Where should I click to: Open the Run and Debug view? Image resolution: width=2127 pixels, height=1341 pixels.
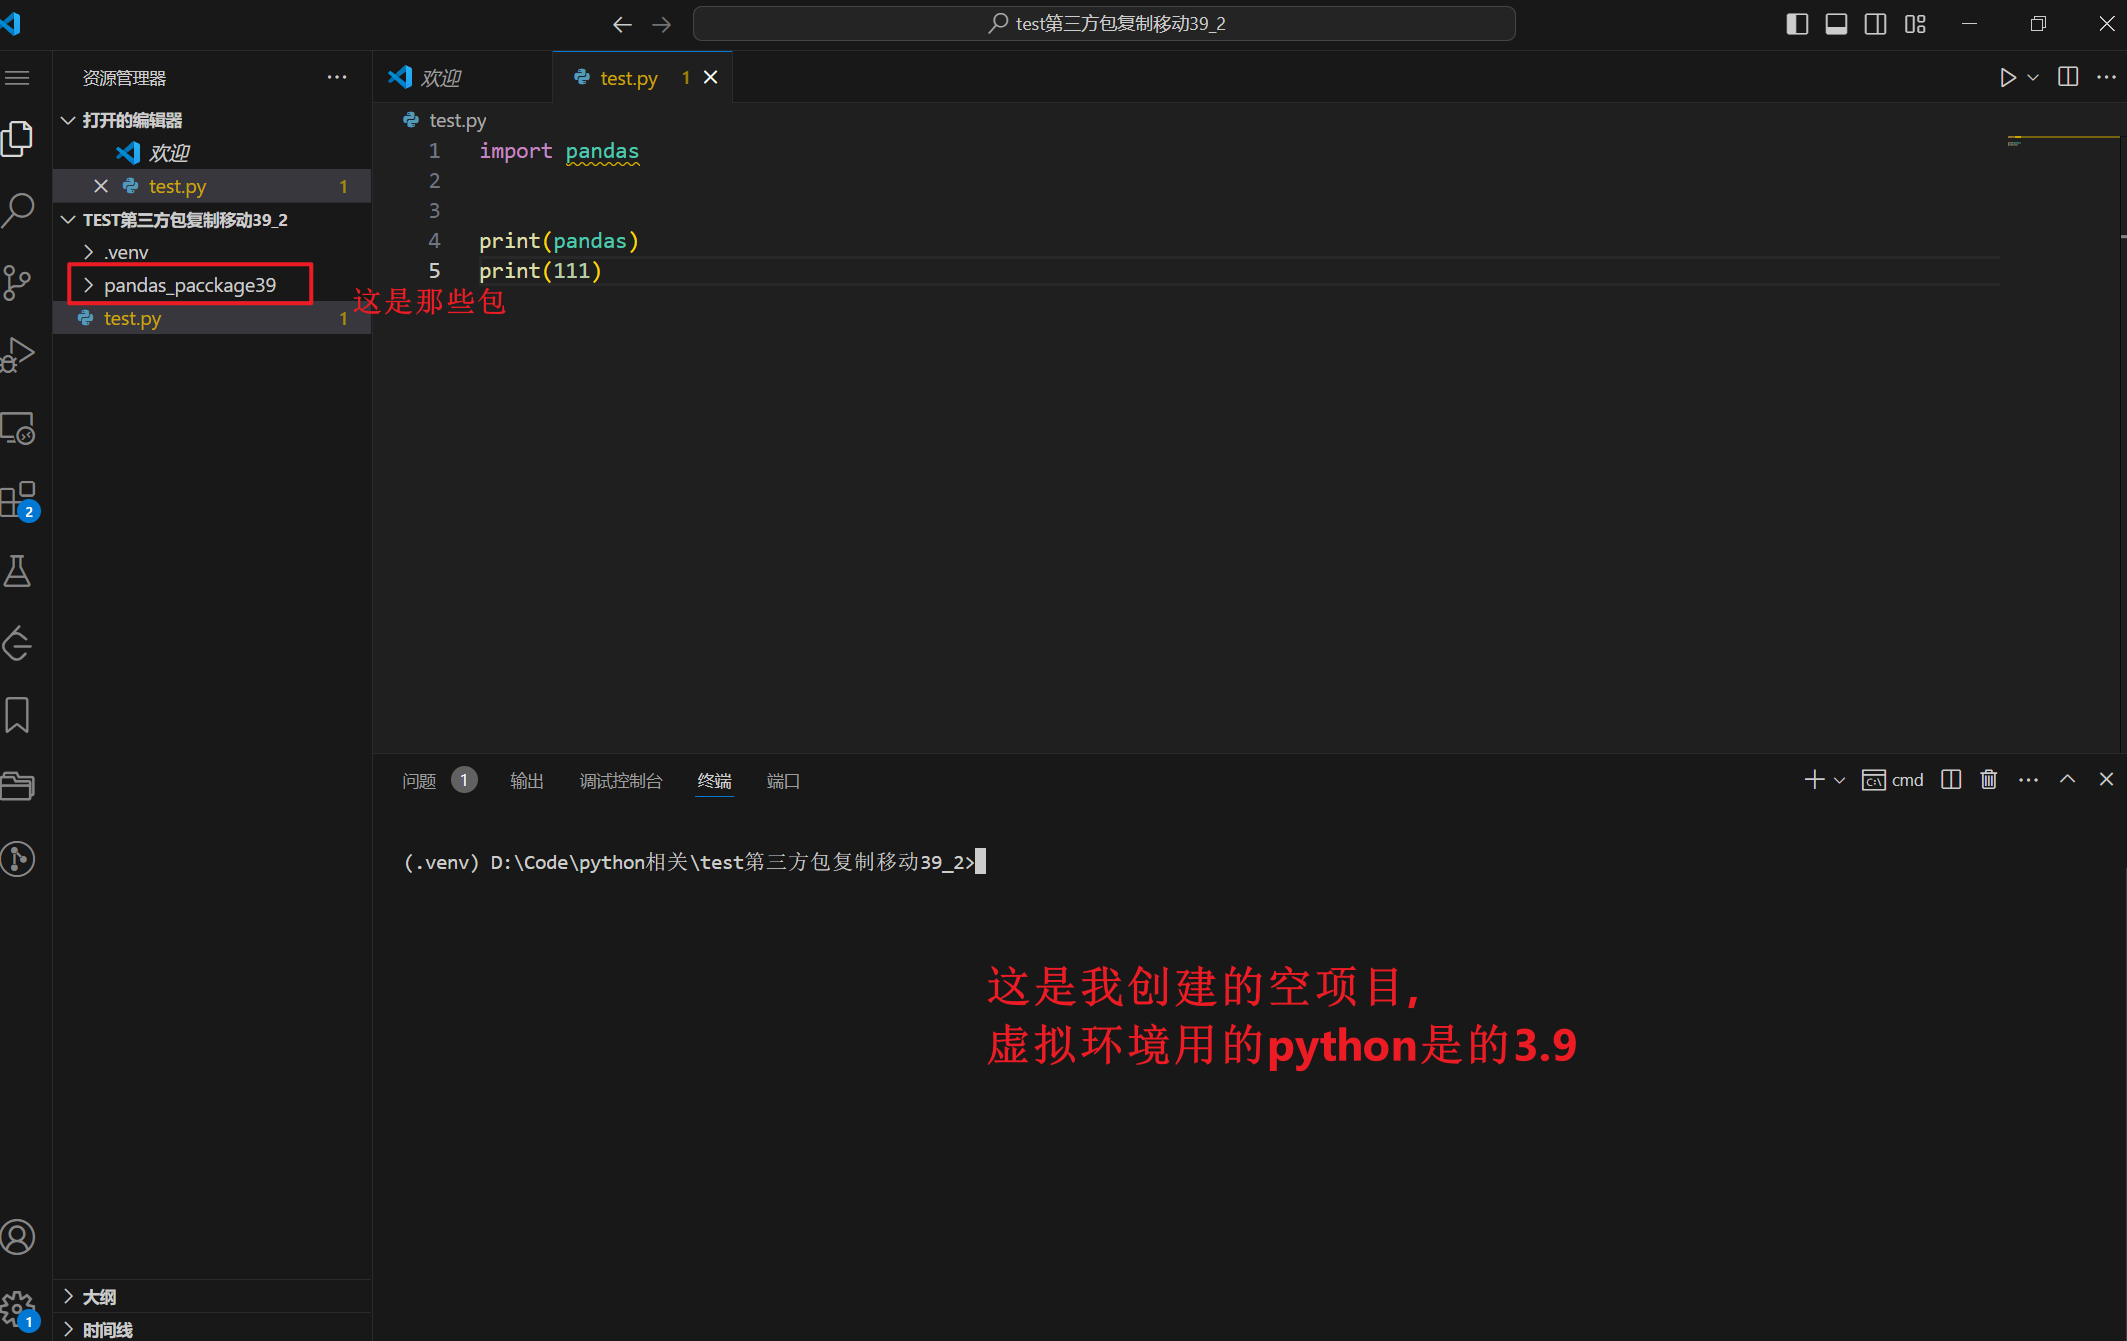coord(18,355)
